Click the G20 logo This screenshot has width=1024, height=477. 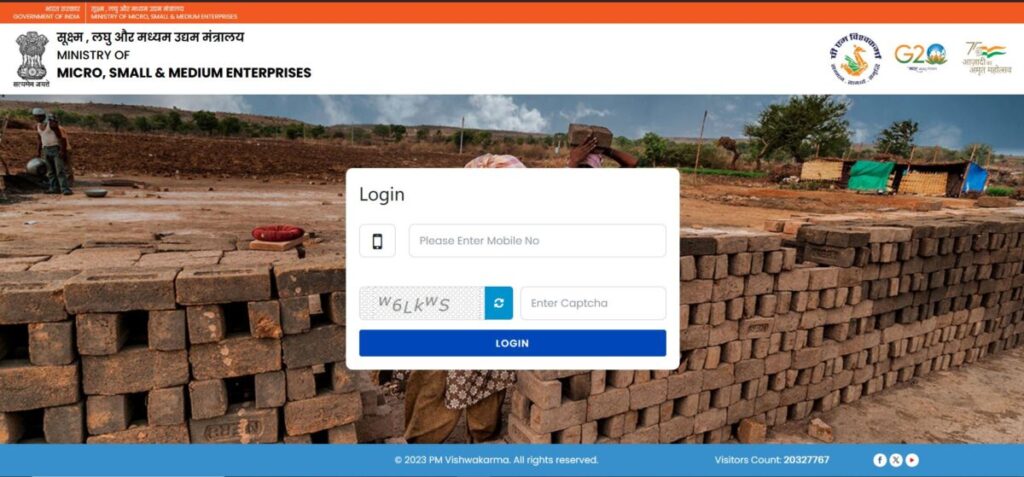[x=920, y=56]
